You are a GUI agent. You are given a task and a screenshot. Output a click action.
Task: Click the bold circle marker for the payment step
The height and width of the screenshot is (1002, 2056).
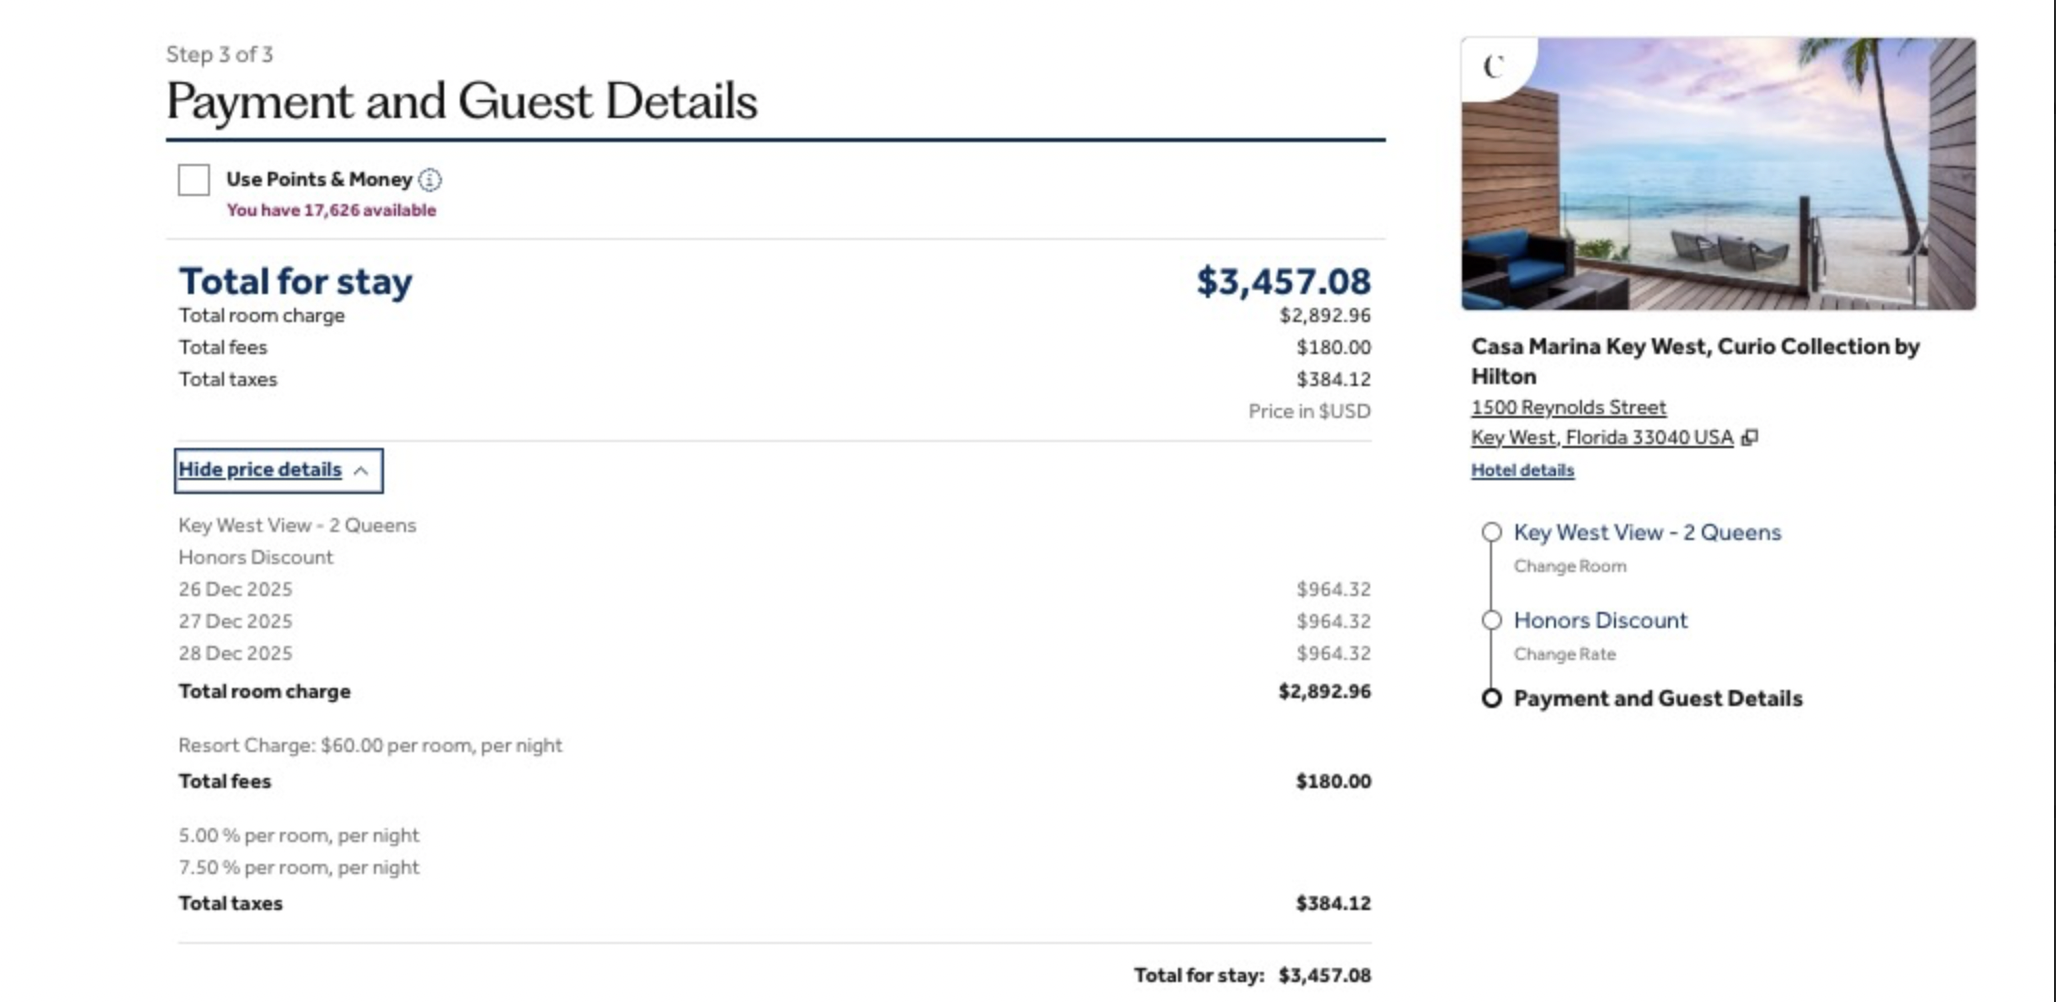[x=1491, y=698]
